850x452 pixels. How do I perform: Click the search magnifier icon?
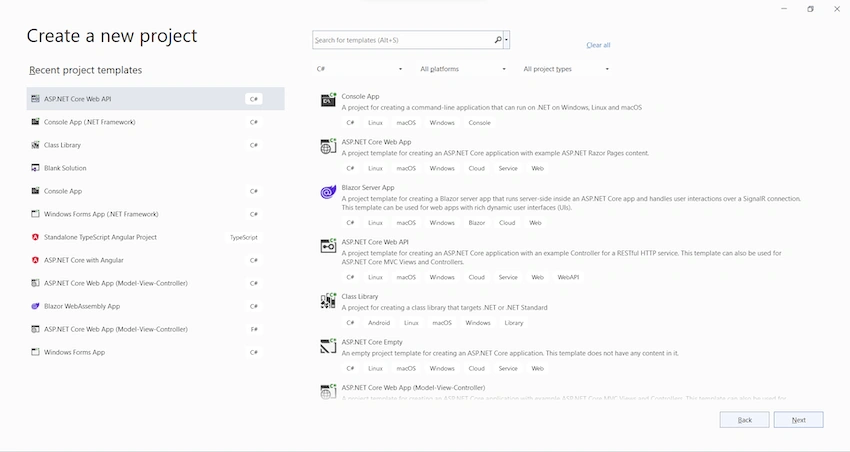click(x=498, y=40)
